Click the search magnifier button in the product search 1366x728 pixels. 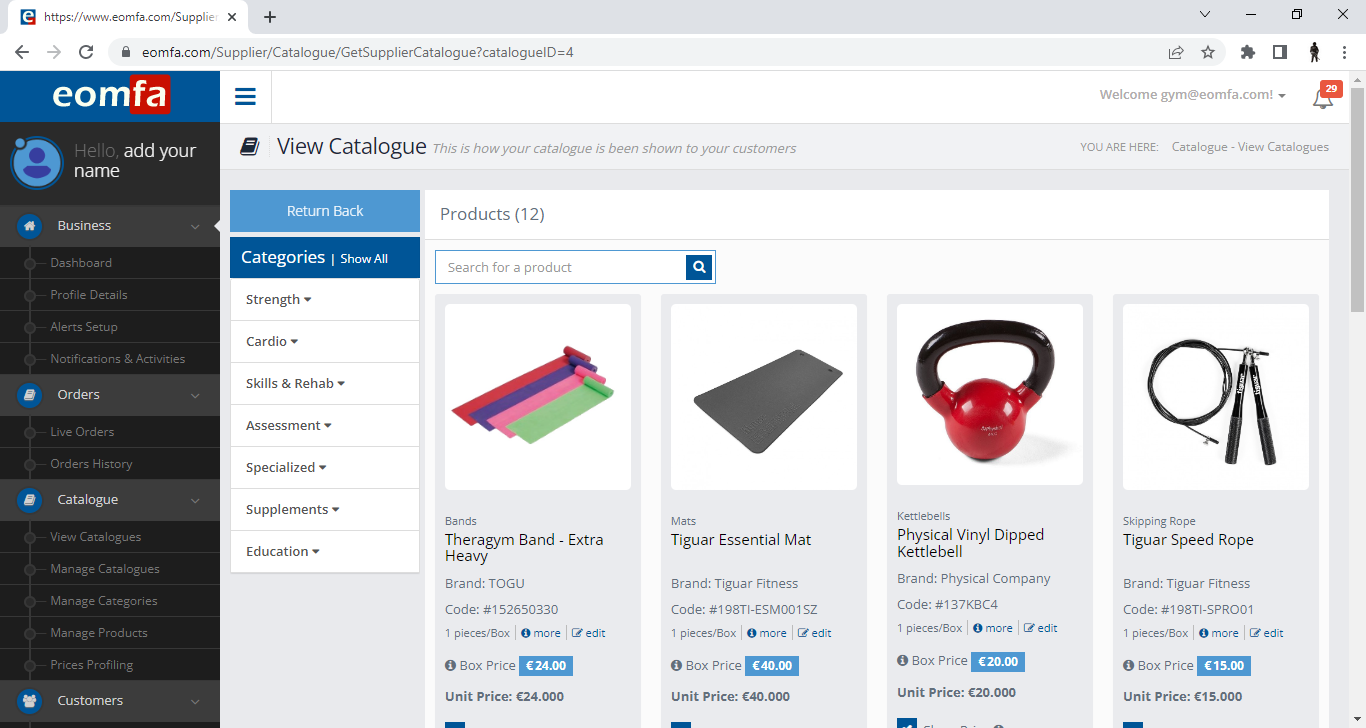[700, 267]
